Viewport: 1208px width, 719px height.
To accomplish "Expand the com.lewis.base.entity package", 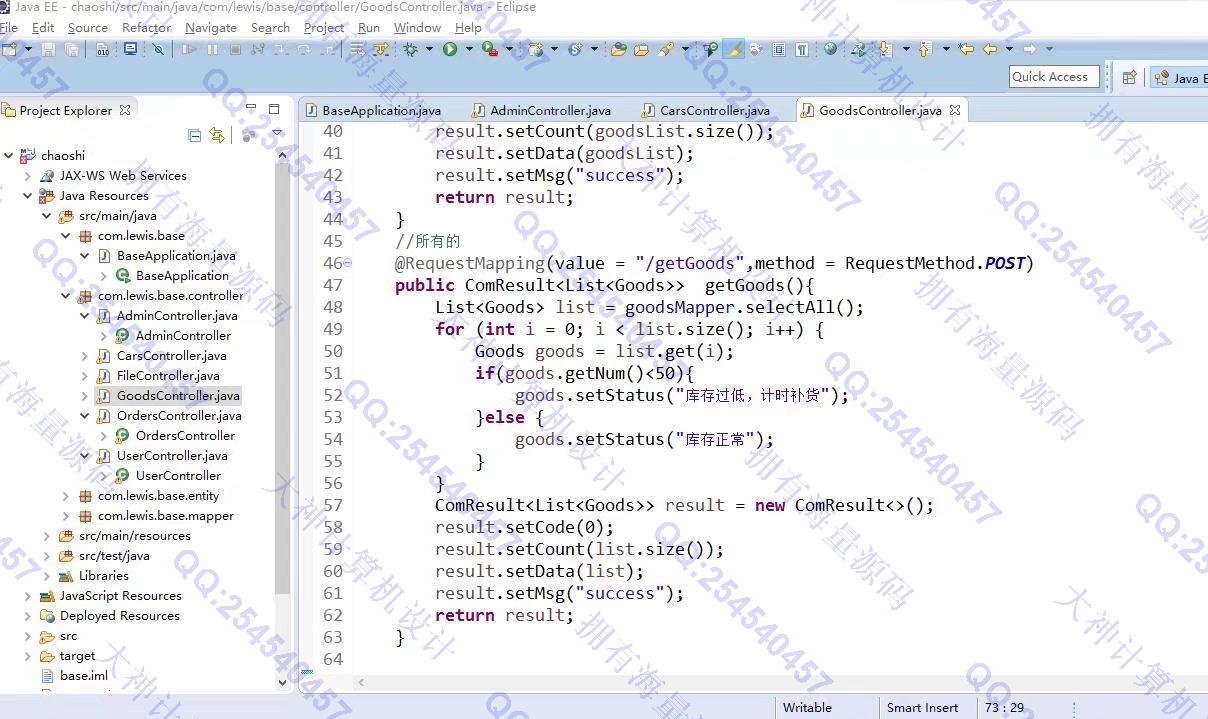I will [66, 495].
